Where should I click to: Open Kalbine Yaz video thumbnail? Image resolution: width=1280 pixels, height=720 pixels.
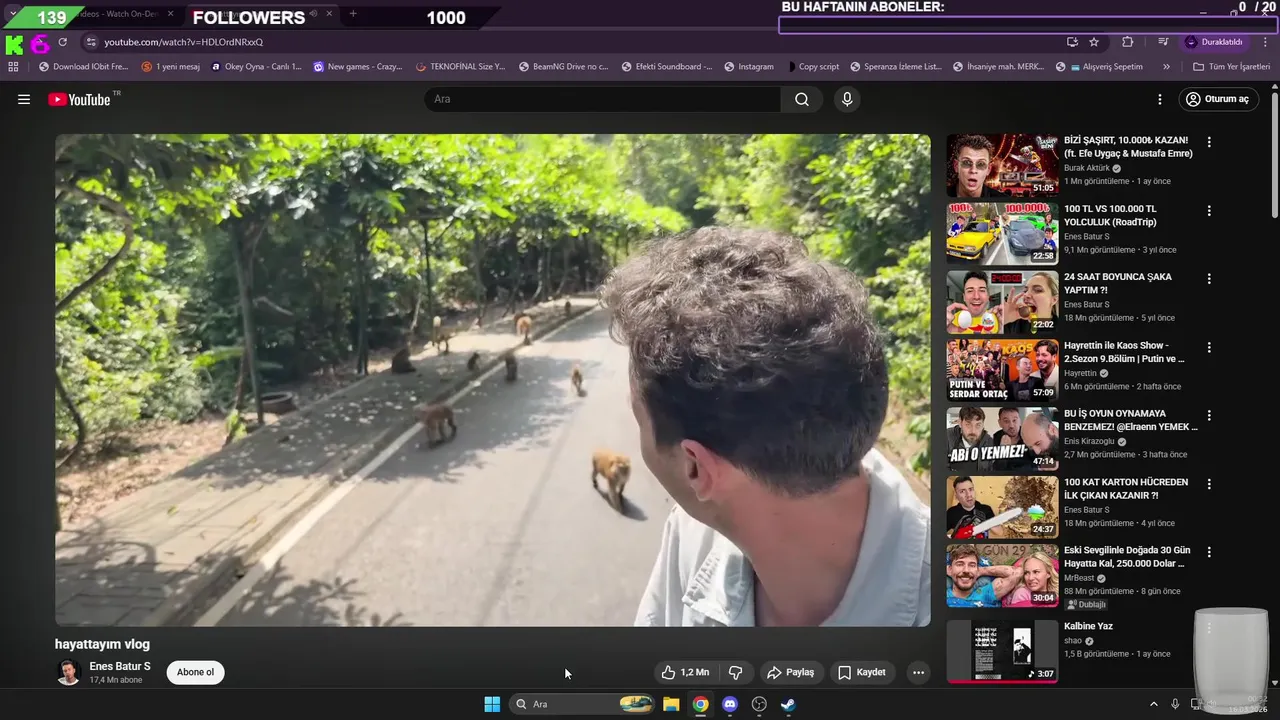click(1002, 651)
